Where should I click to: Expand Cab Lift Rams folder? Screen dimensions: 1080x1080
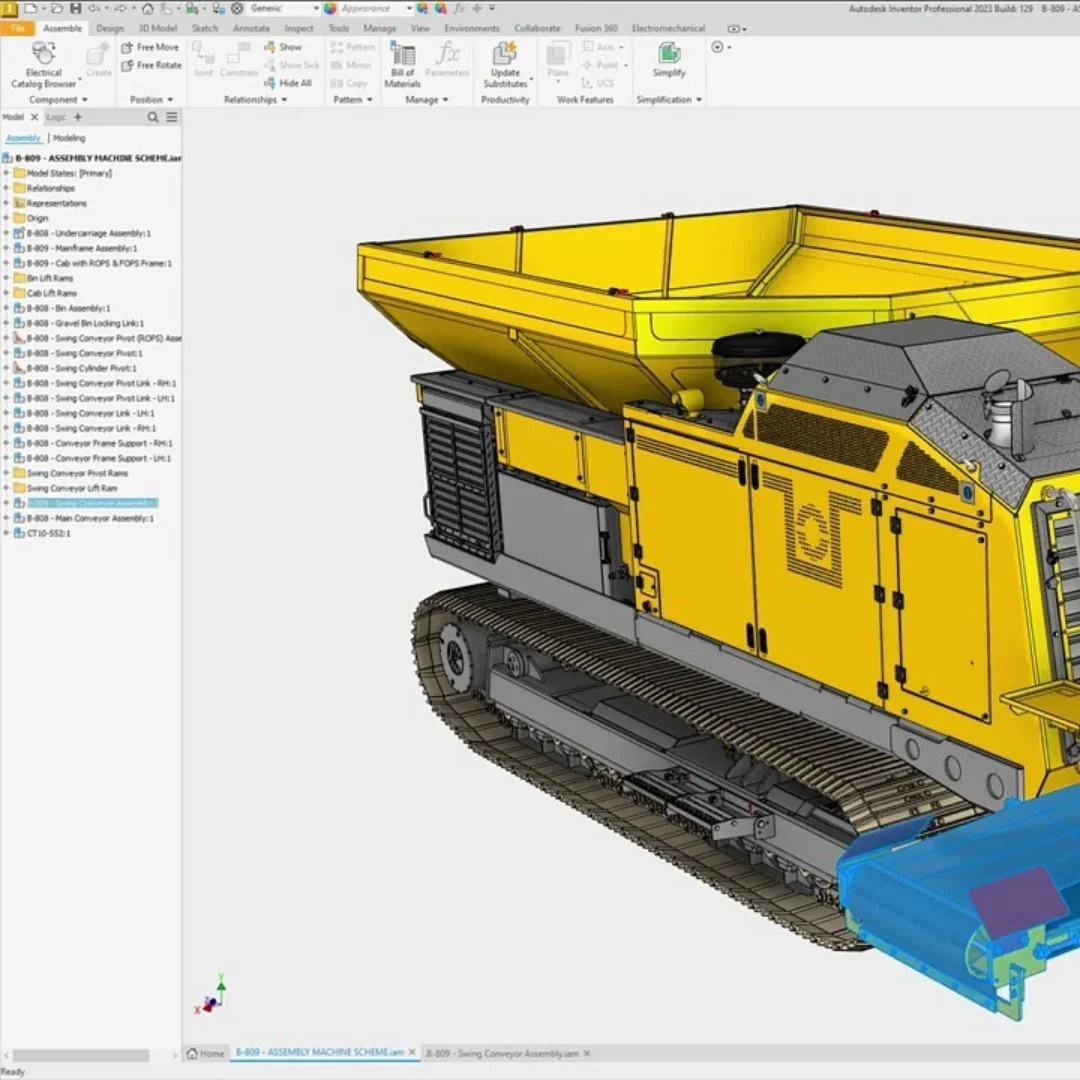[x=6, y=293]
